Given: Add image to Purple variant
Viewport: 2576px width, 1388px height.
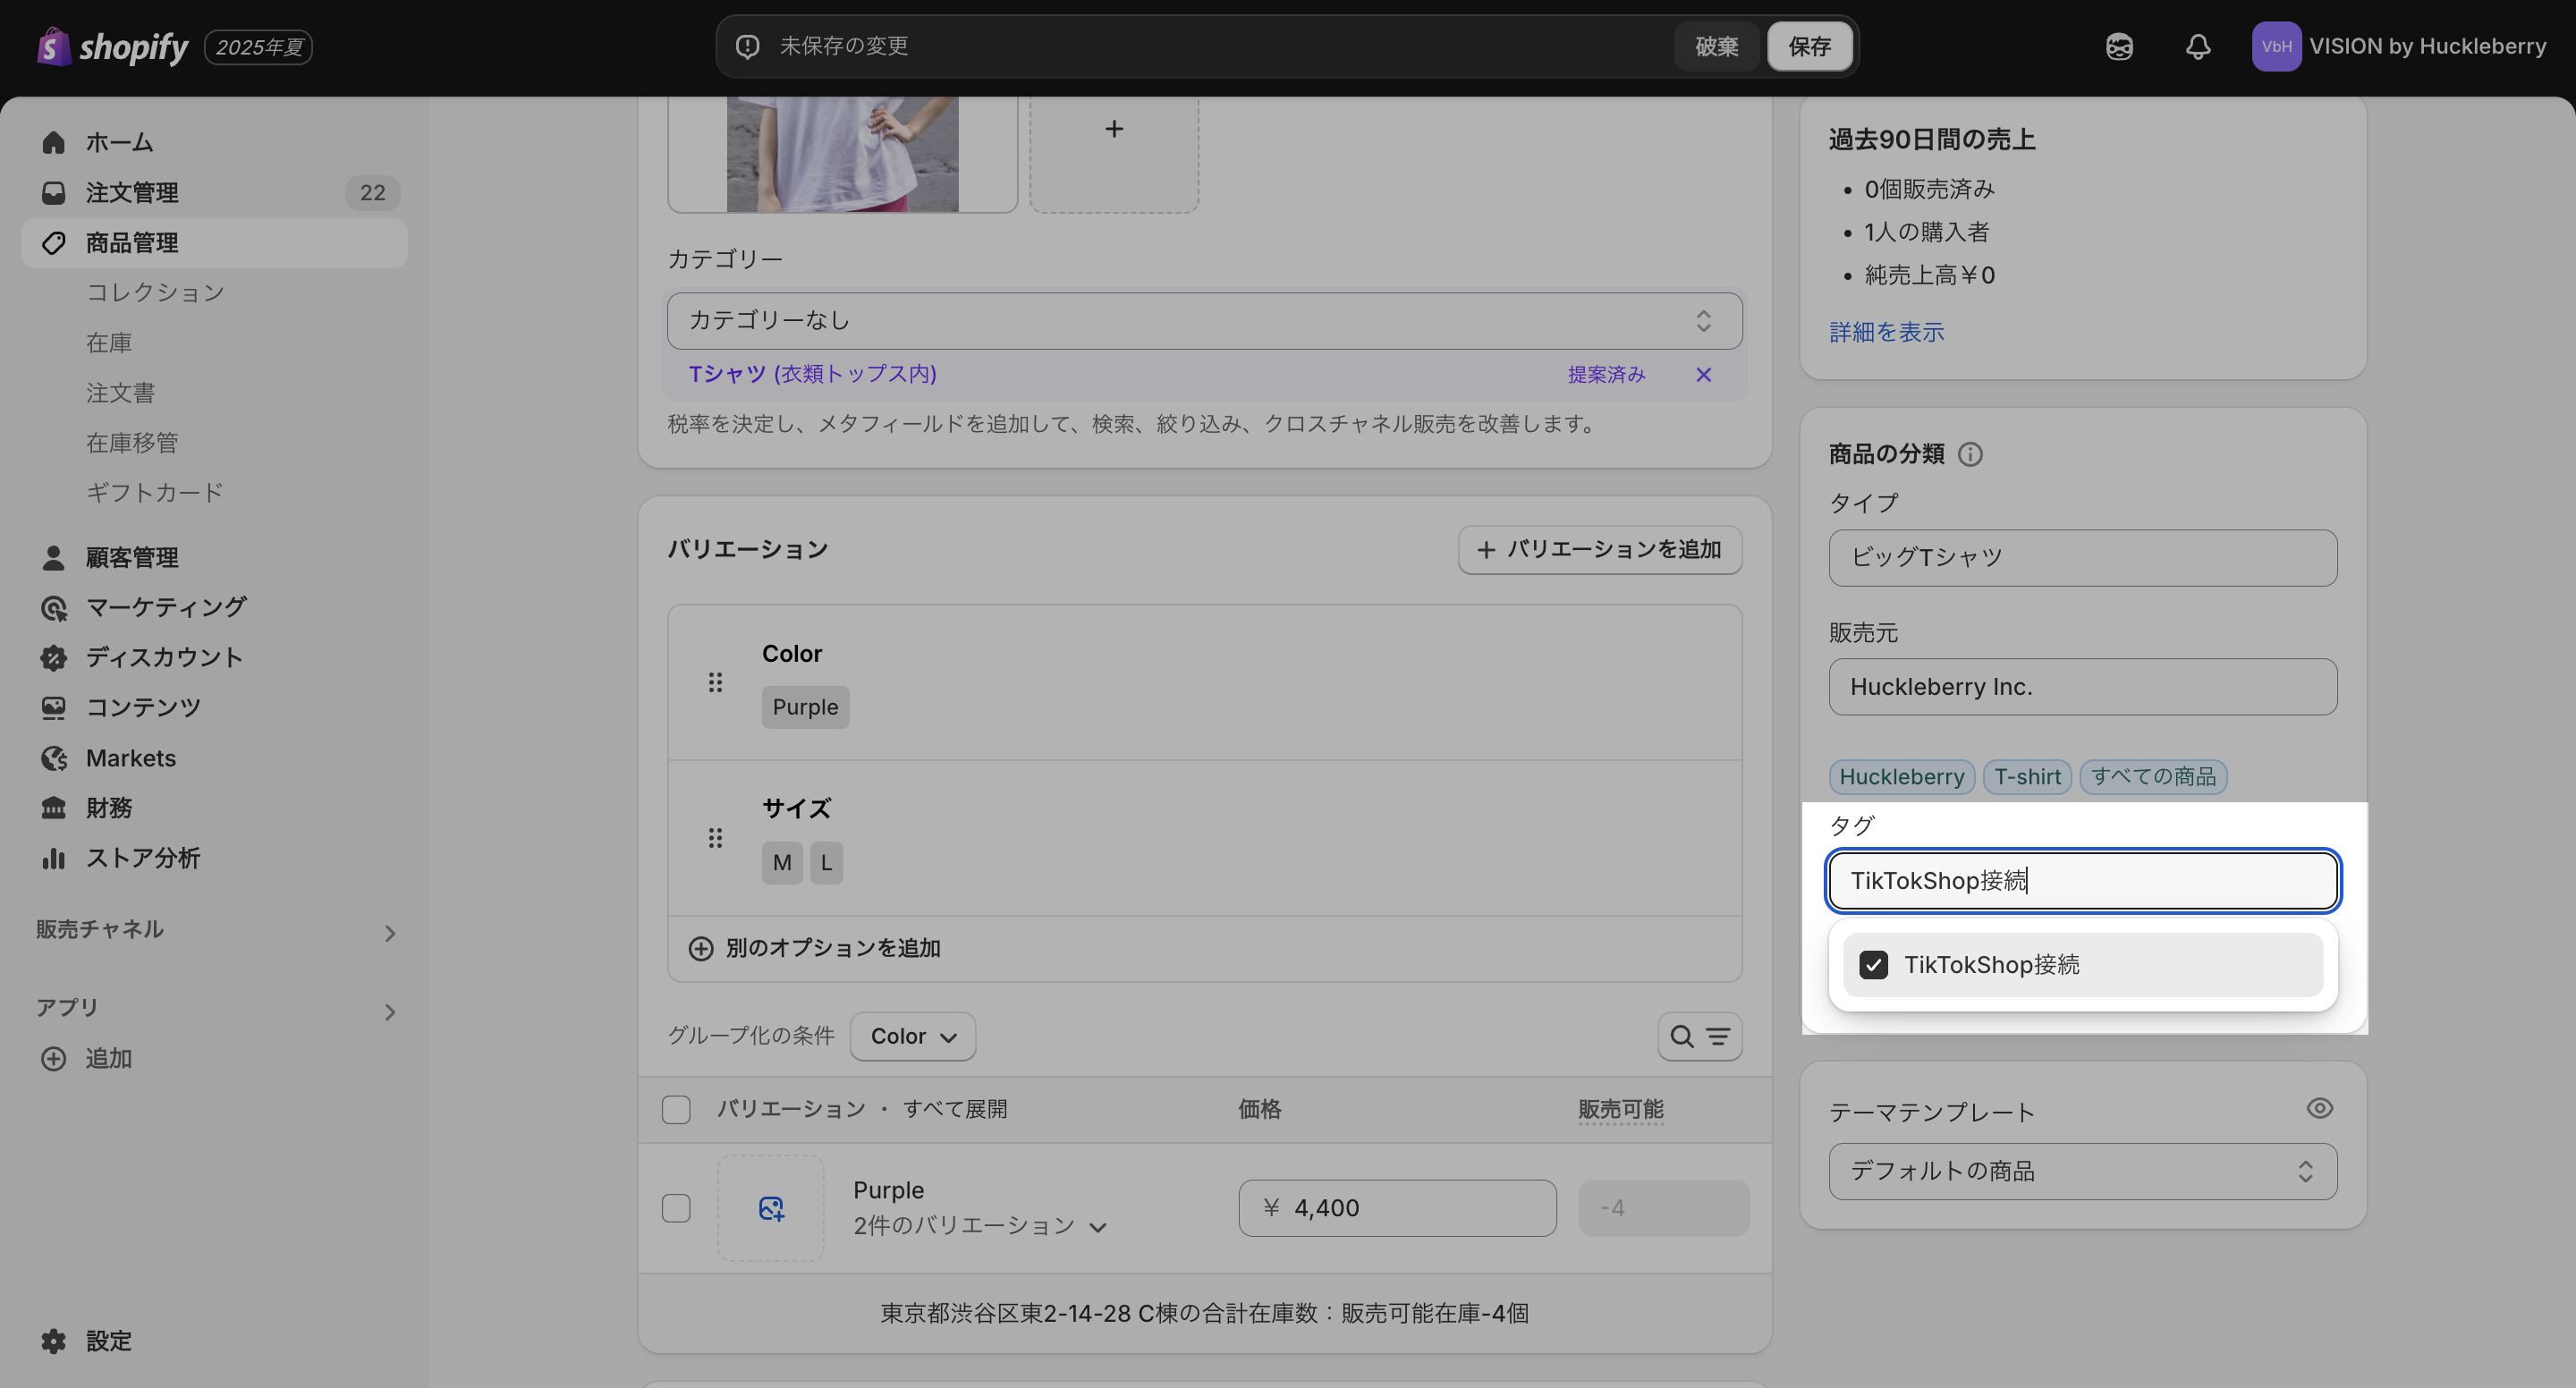Looking at the screenshot, I should 771,1208.
